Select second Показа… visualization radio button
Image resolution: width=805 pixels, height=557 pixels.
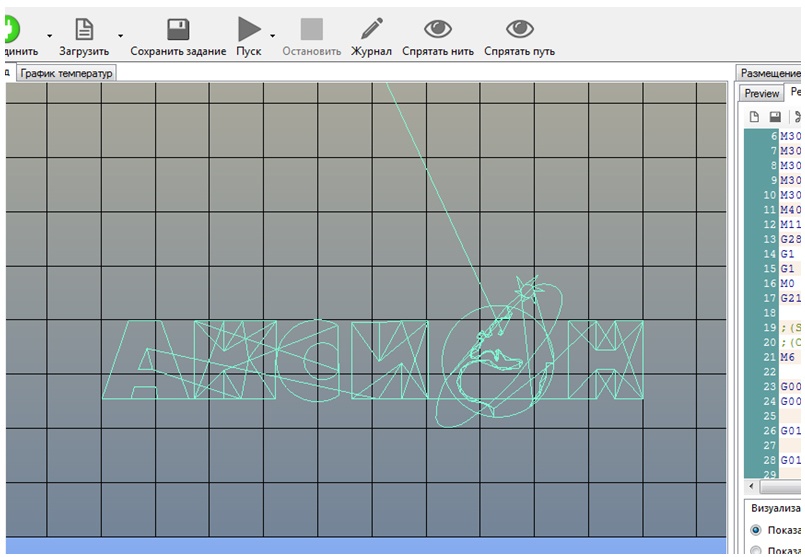(756, 551)
